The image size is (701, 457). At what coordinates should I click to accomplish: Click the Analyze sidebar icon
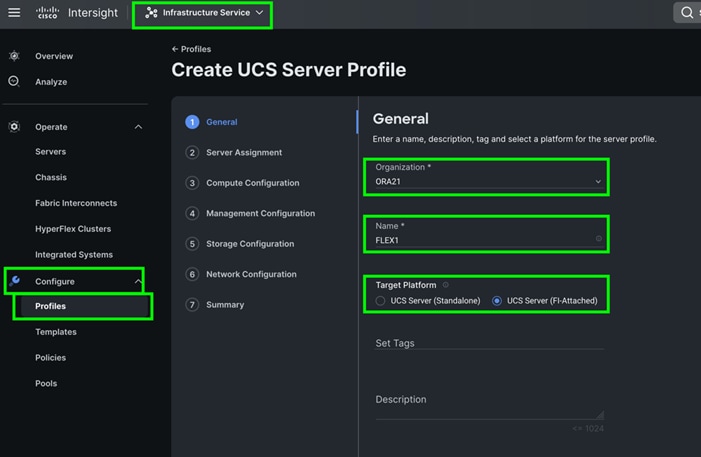[x=14, y=81]
